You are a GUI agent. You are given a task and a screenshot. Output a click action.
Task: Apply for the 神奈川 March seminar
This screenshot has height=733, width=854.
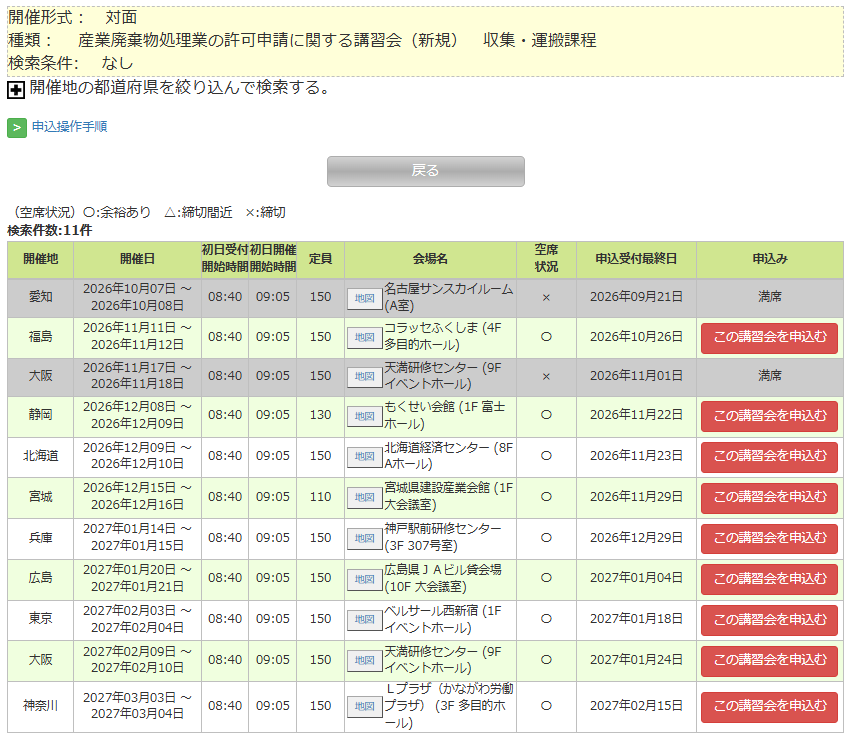tap(769, 707)
